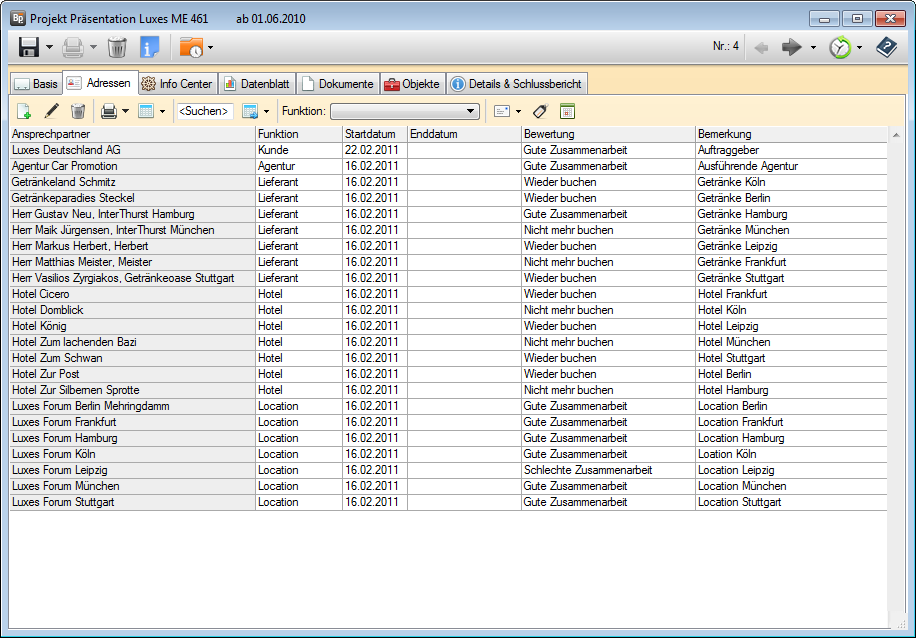The width and height of the screenshot is (916, 638).
Task: Expand the Funktion combo box
Action: 471,111
